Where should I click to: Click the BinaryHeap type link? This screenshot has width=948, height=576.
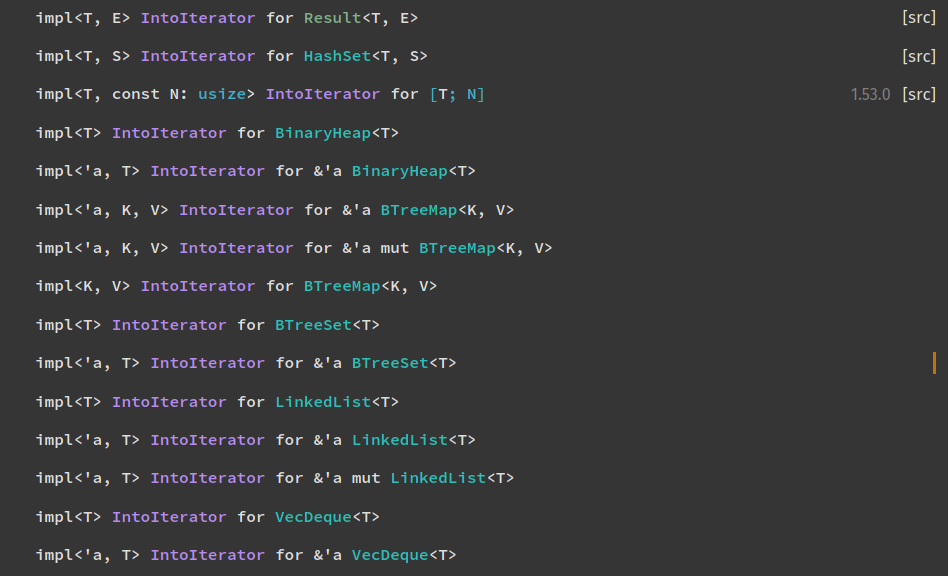[x=323, y=132]
